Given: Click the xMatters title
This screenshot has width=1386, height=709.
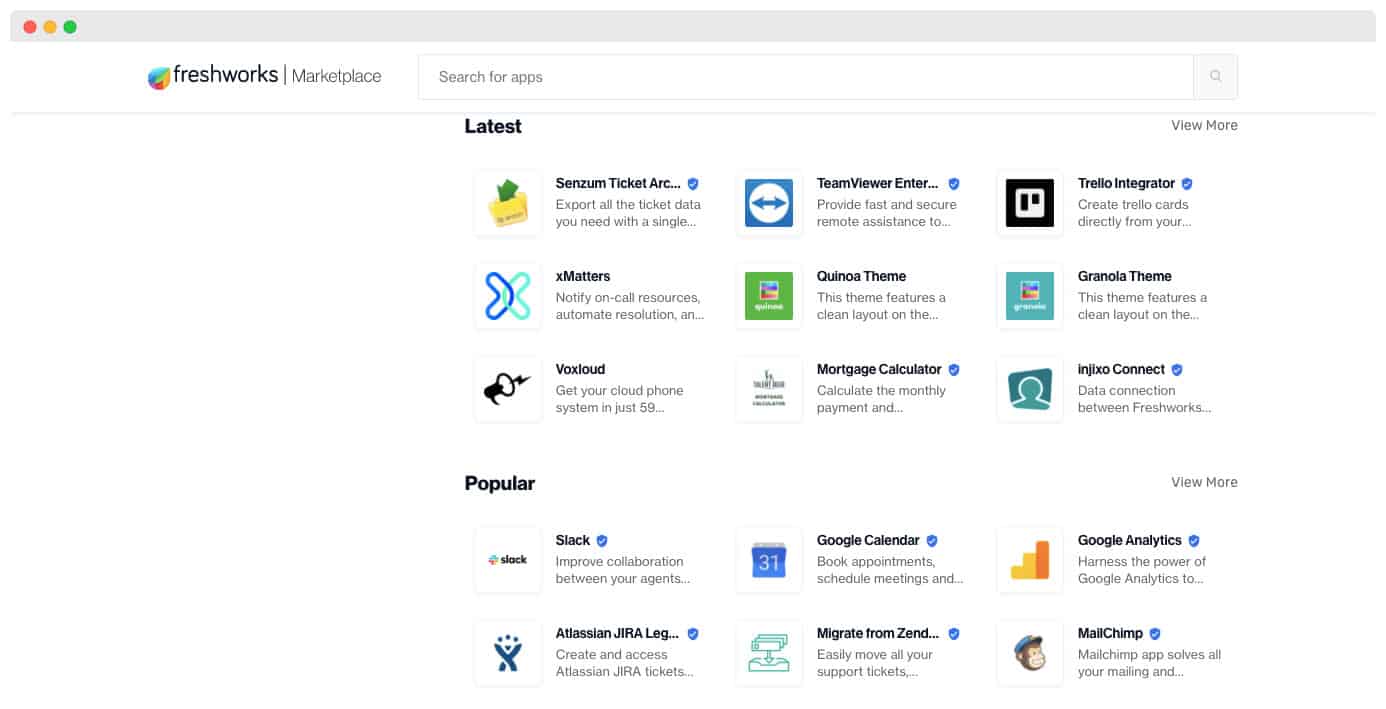Looking at the screenshot, I should 583,276.
